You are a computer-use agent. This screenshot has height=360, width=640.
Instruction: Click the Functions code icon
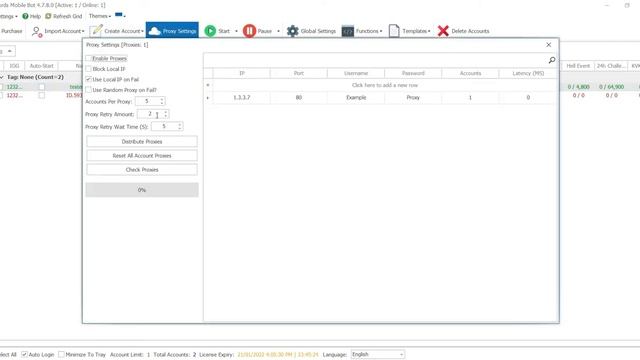348,31
